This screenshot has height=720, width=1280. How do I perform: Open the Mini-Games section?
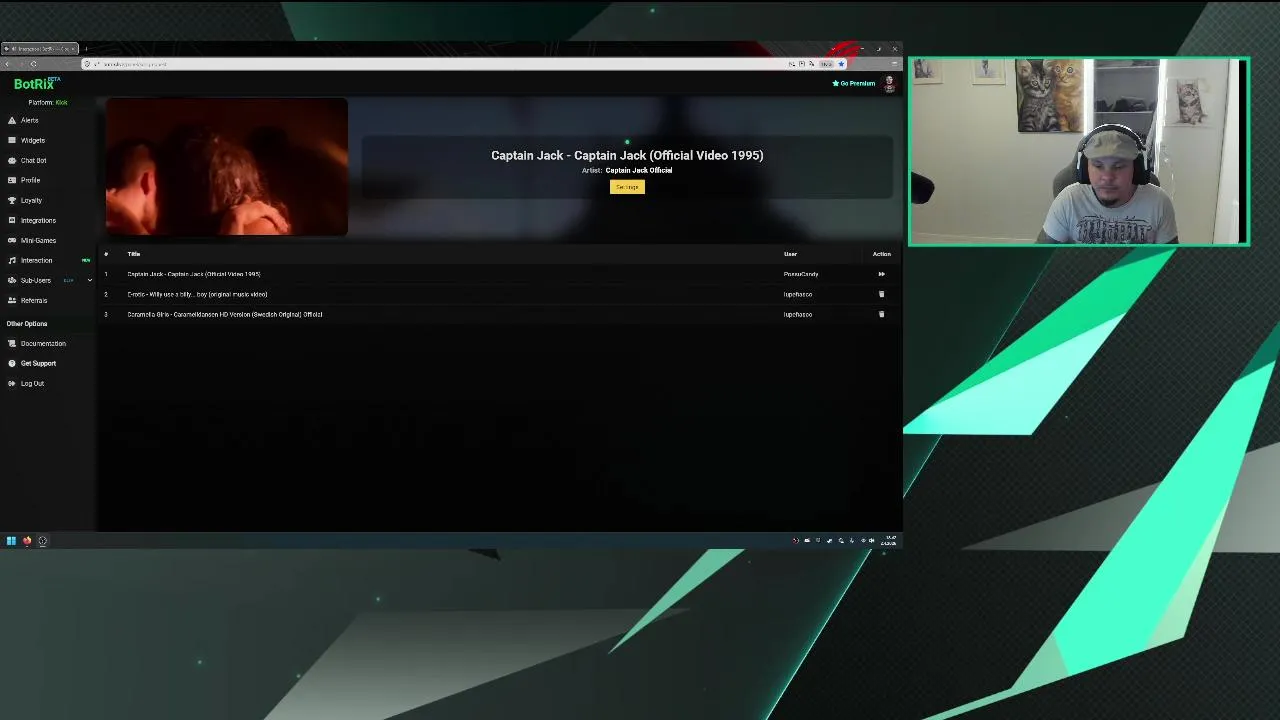38,240
